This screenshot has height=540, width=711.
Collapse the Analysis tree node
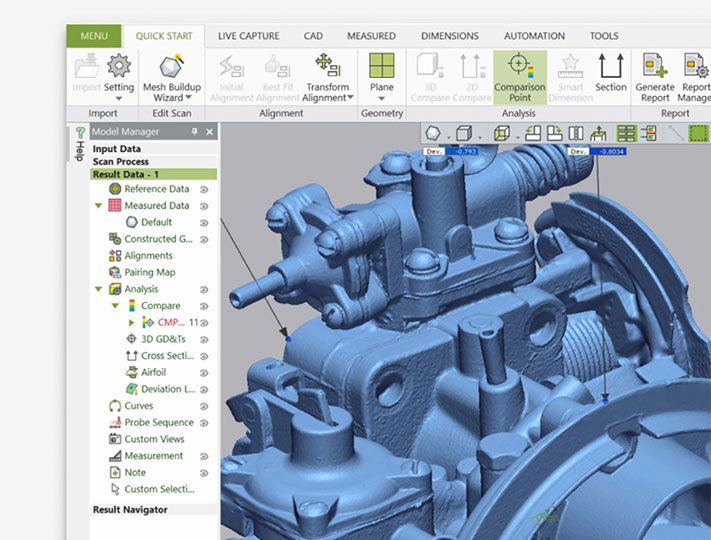coord(98,289)
